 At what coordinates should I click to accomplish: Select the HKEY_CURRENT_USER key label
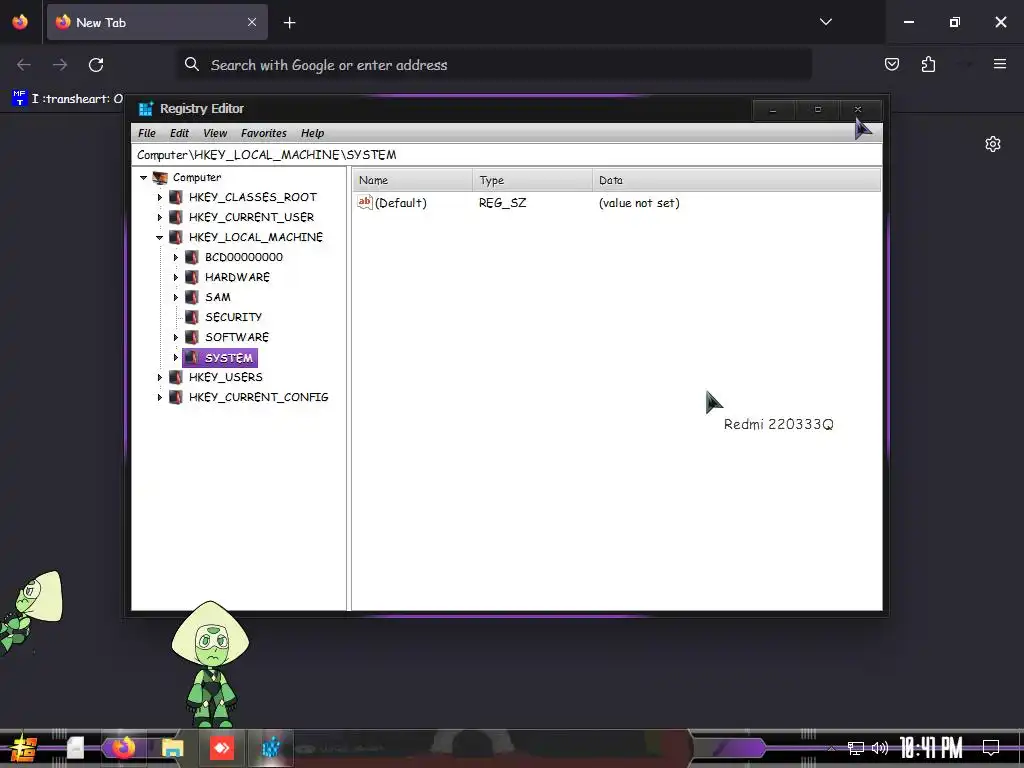[251, 217]
